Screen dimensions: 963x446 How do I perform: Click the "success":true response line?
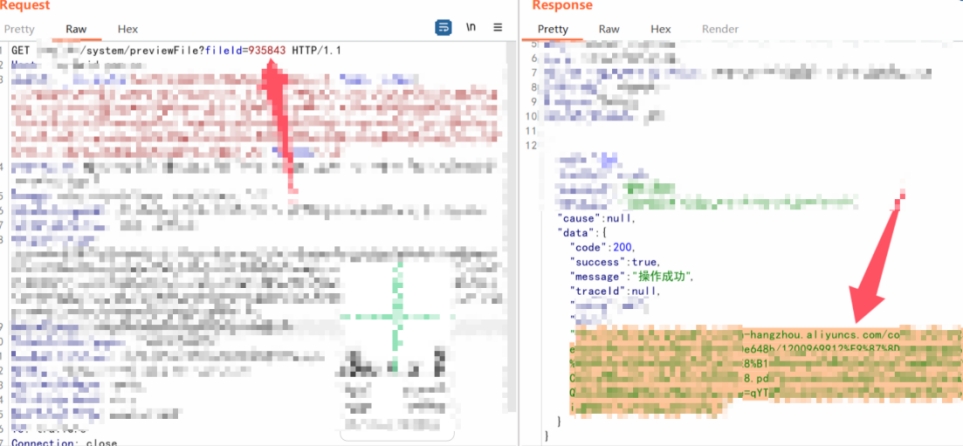click(x=616, y=261)
